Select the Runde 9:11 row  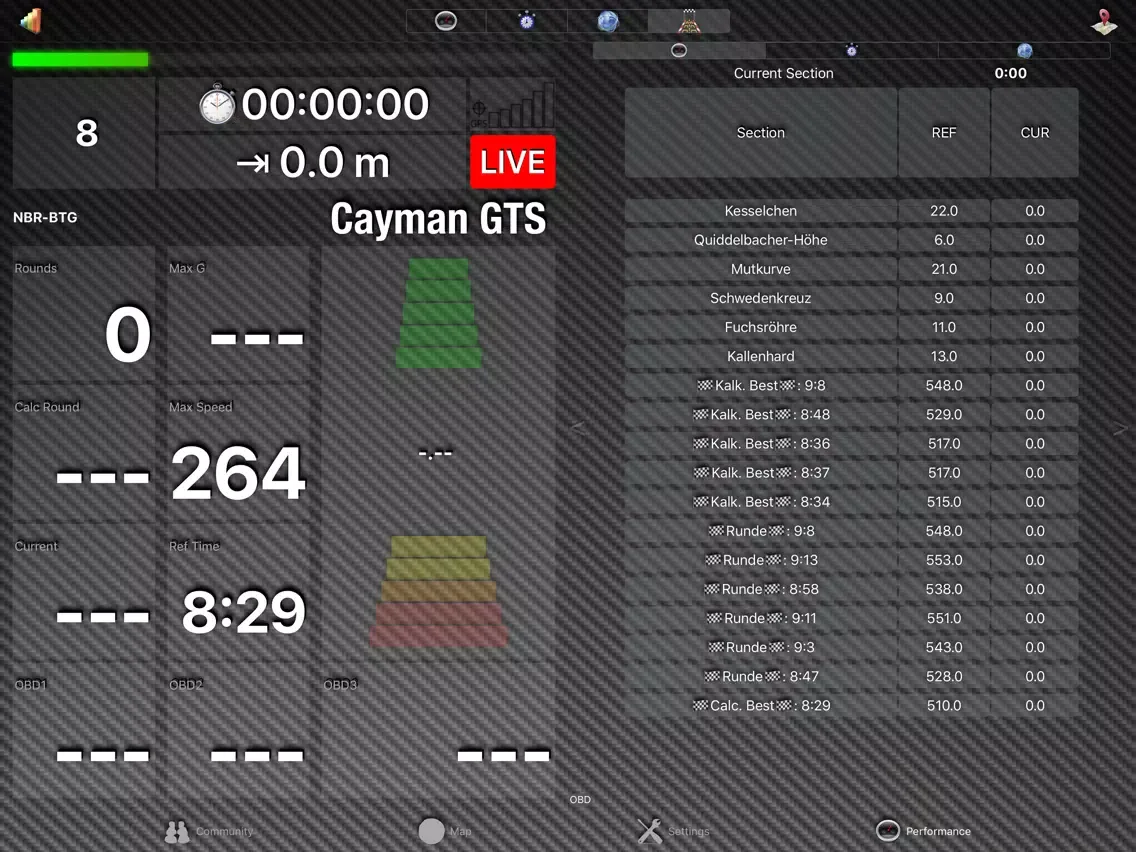[x=851, y=618]
